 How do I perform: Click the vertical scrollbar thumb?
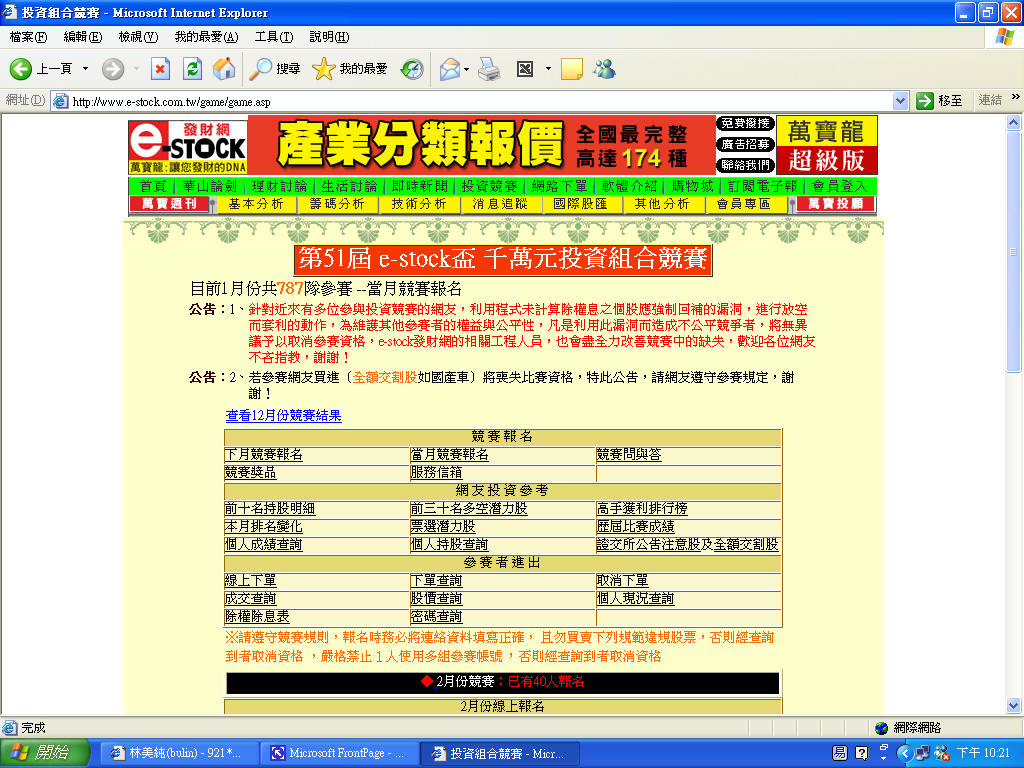coord(1014,251)
